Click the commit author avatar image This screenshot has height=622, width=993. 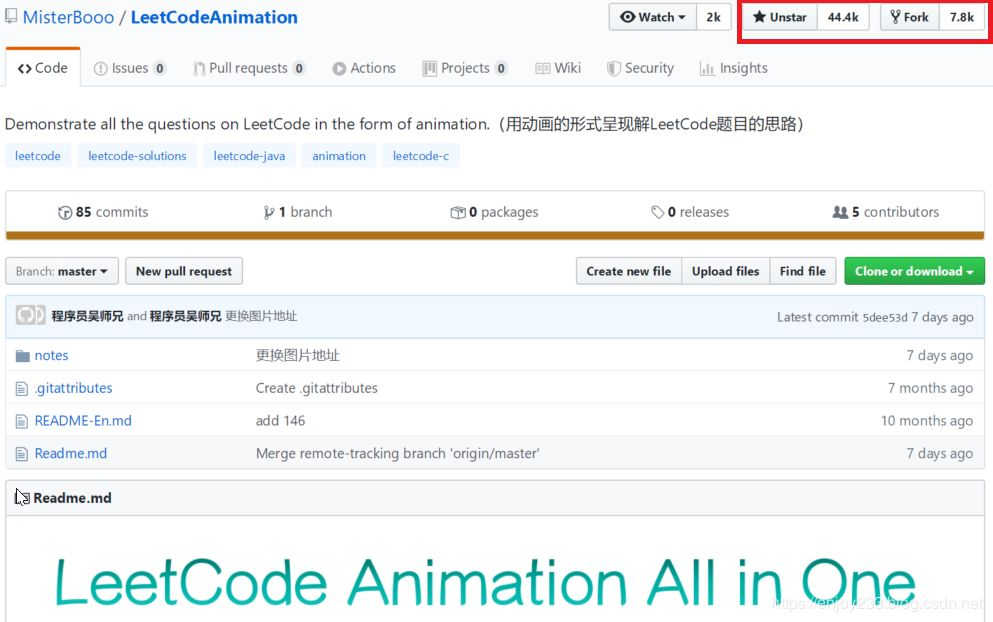point(30,315)
